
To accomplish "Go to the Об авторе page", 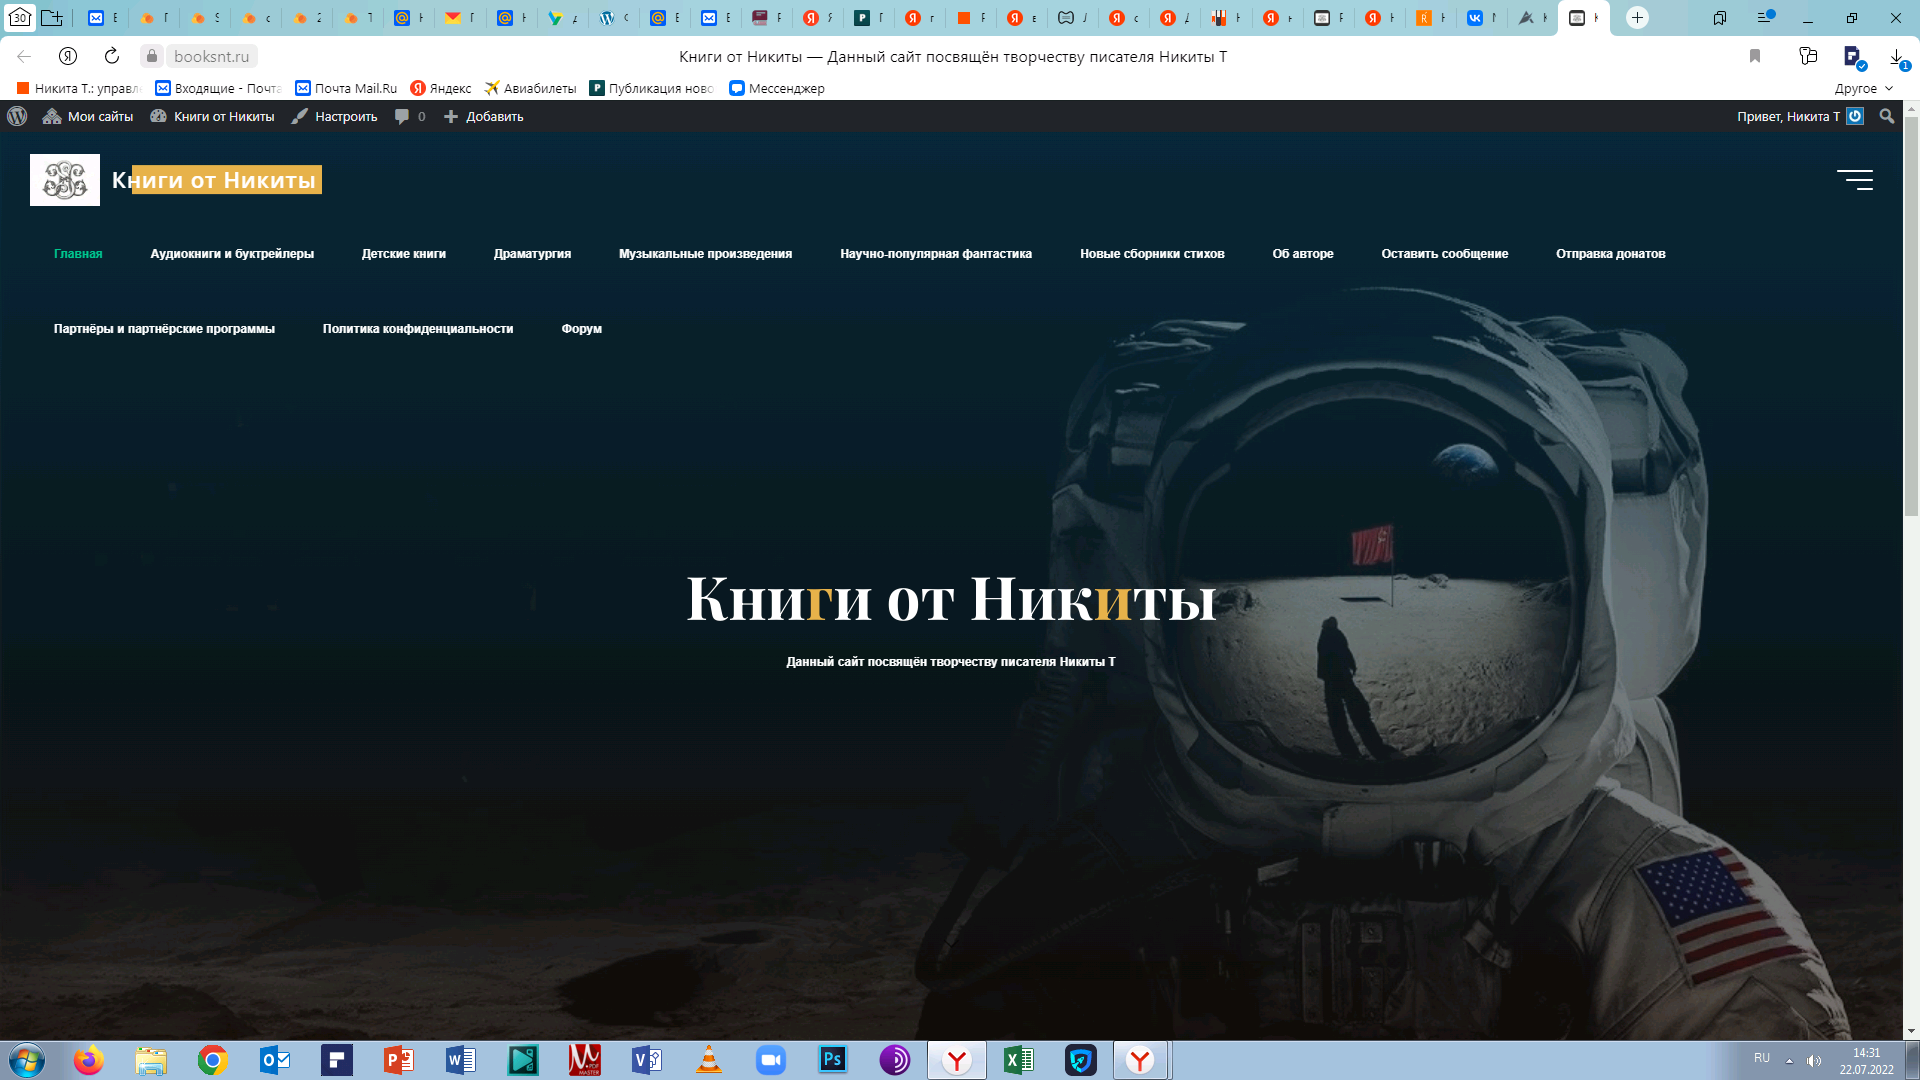I will 1302,254.
